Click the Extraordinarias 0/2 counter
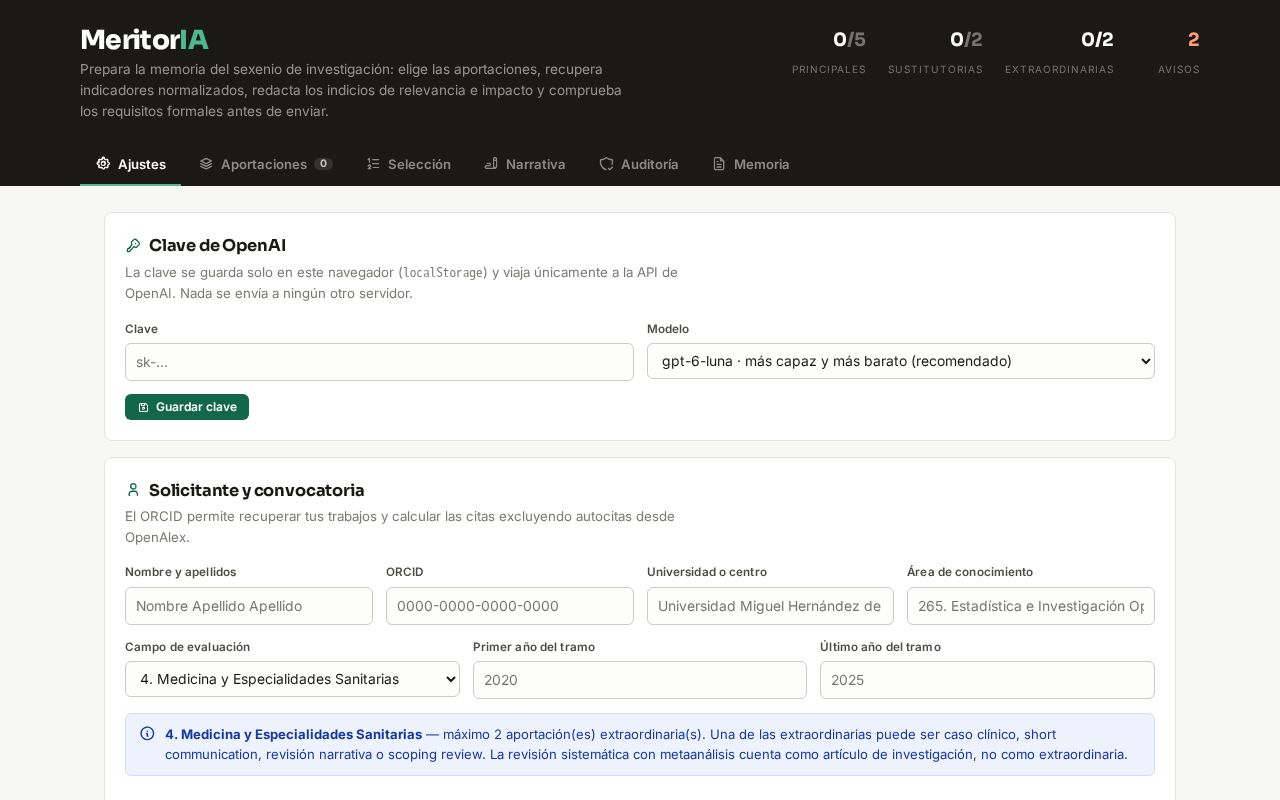1280x800 pixels. click(1059, 52)
